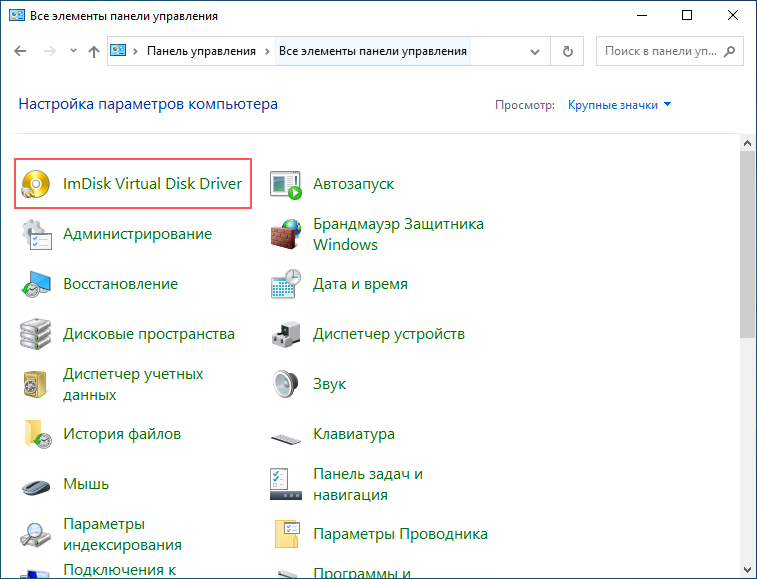Open the Мышь mouse icon
This screenshot has height=579, width=757.
tap(36, 487)
